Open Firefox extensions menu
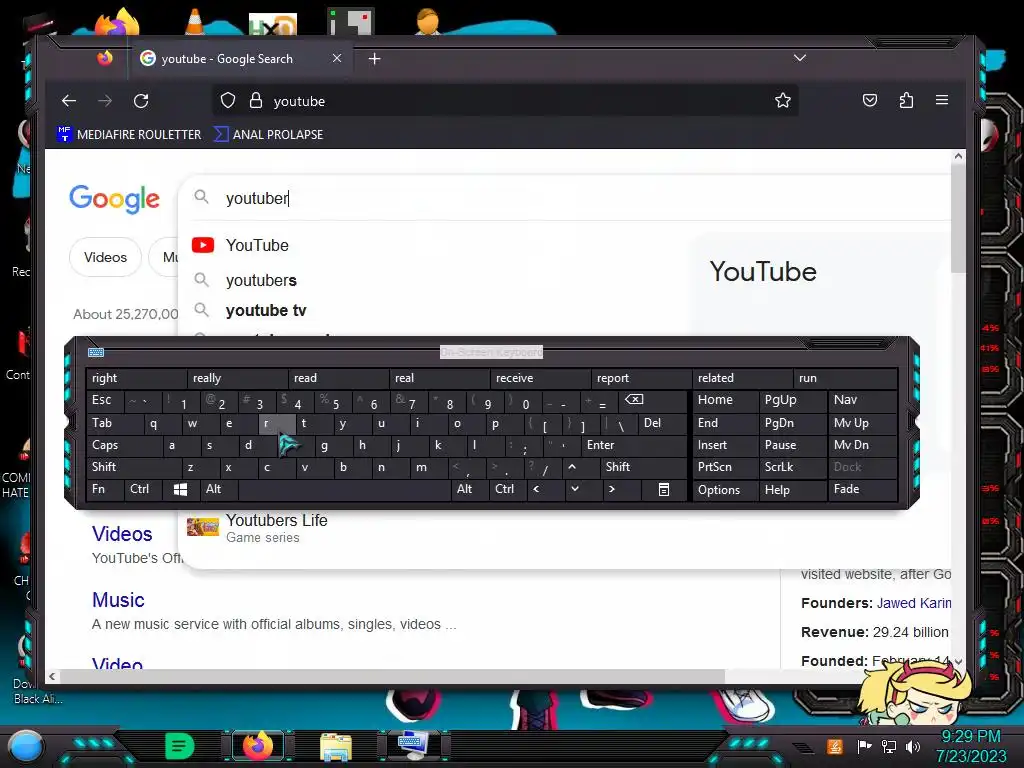The image size is (1024, 768). (x=906, y=100)
